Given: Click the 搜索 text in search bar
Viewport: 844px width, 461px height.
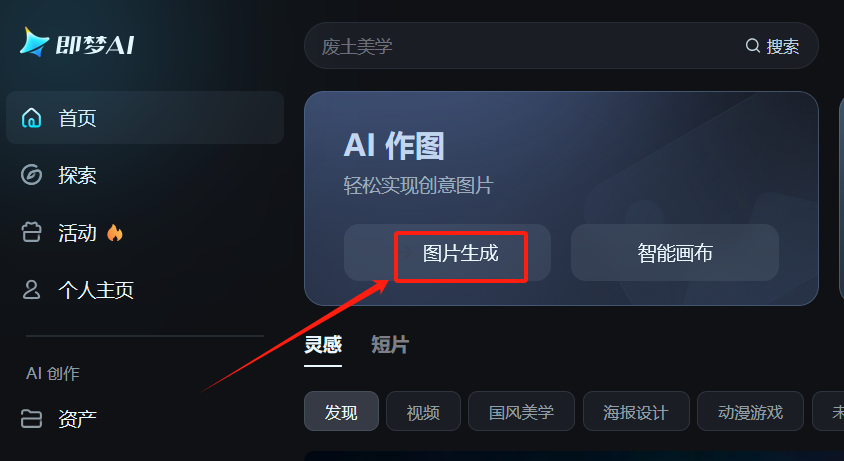Looking at the screenshot, I should pyautogui.click(x=783, y=46).
